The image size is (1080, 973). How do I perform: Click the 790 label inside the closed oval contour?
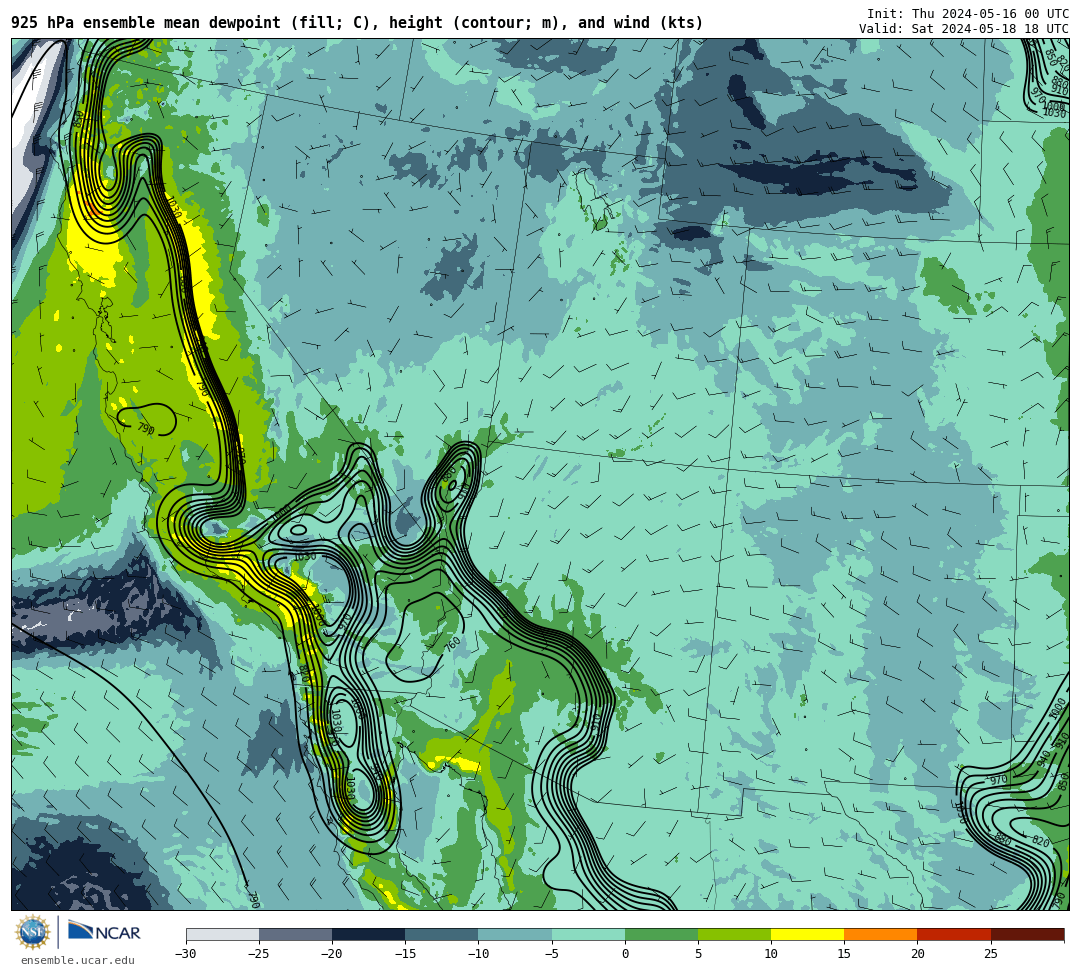(x=146, y=428)
